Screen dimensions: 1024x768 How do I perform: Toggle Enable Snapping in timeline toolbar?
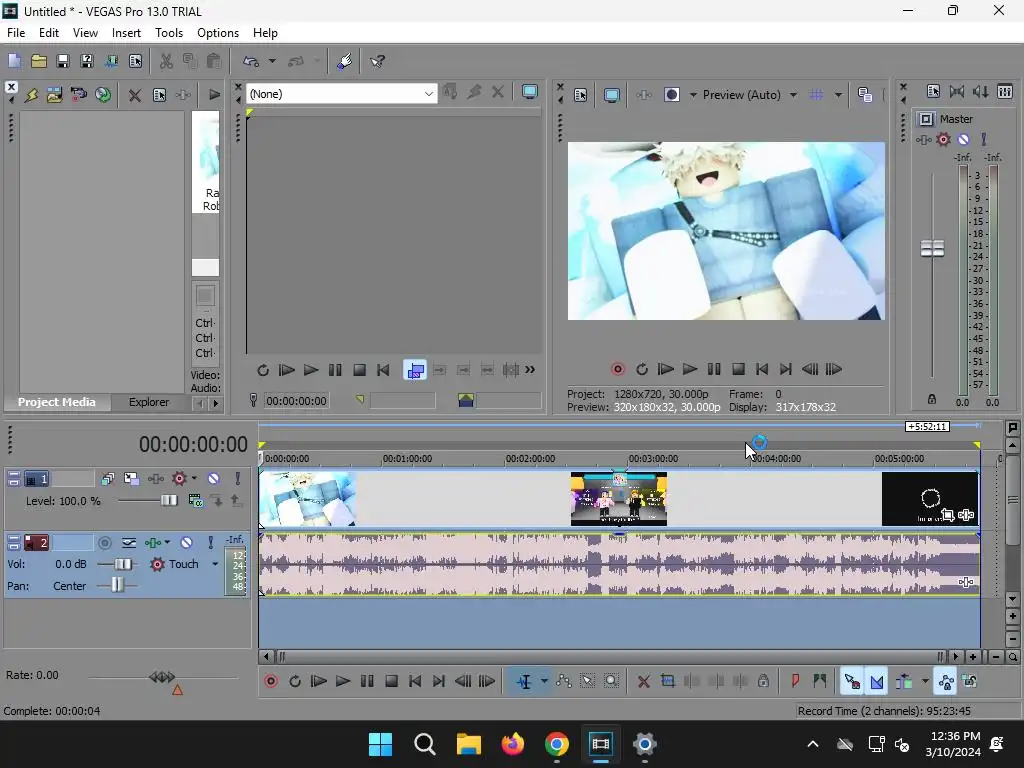[x=852, y=682]
